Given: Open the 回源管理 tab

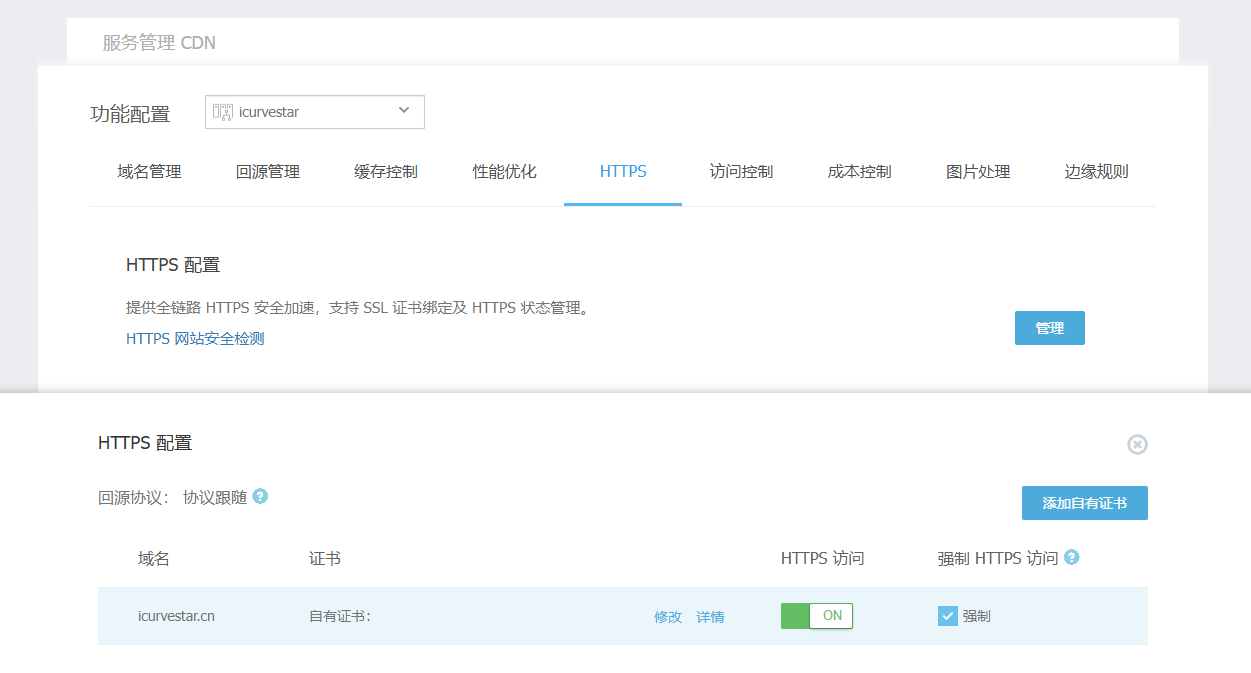Looking at the screenshot, I should (268, 172).
